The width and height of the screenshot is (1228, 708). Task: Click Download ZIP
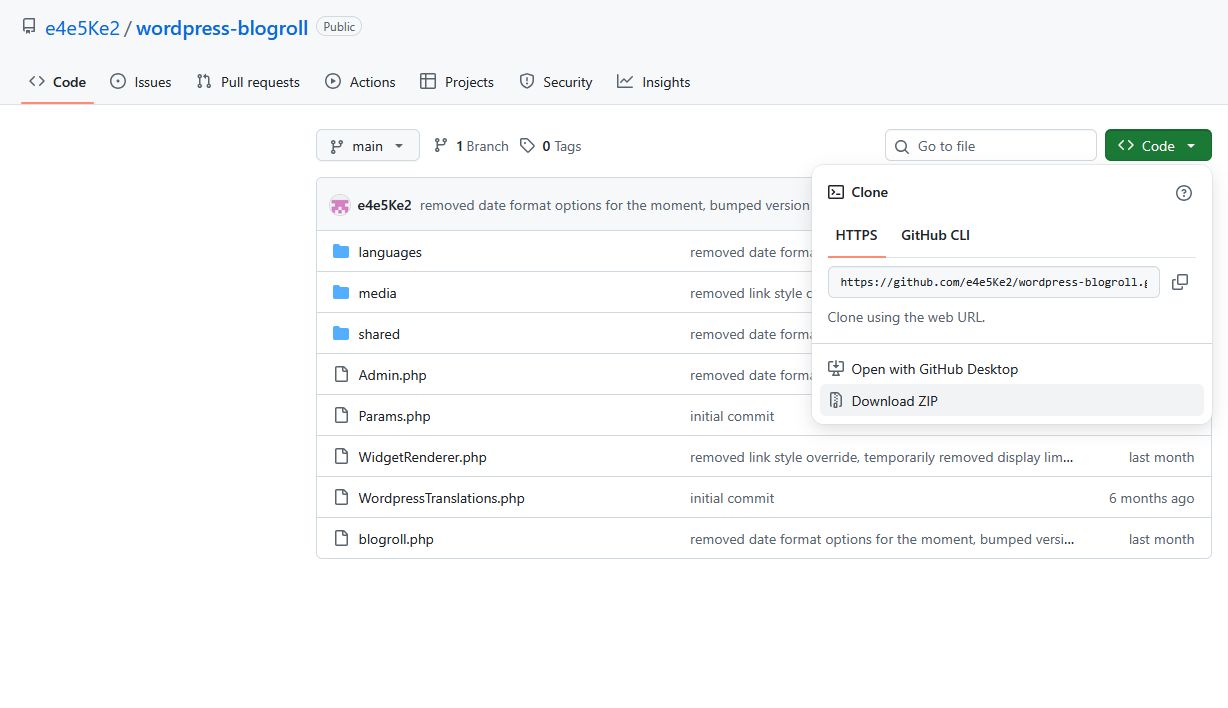point(894,401)
